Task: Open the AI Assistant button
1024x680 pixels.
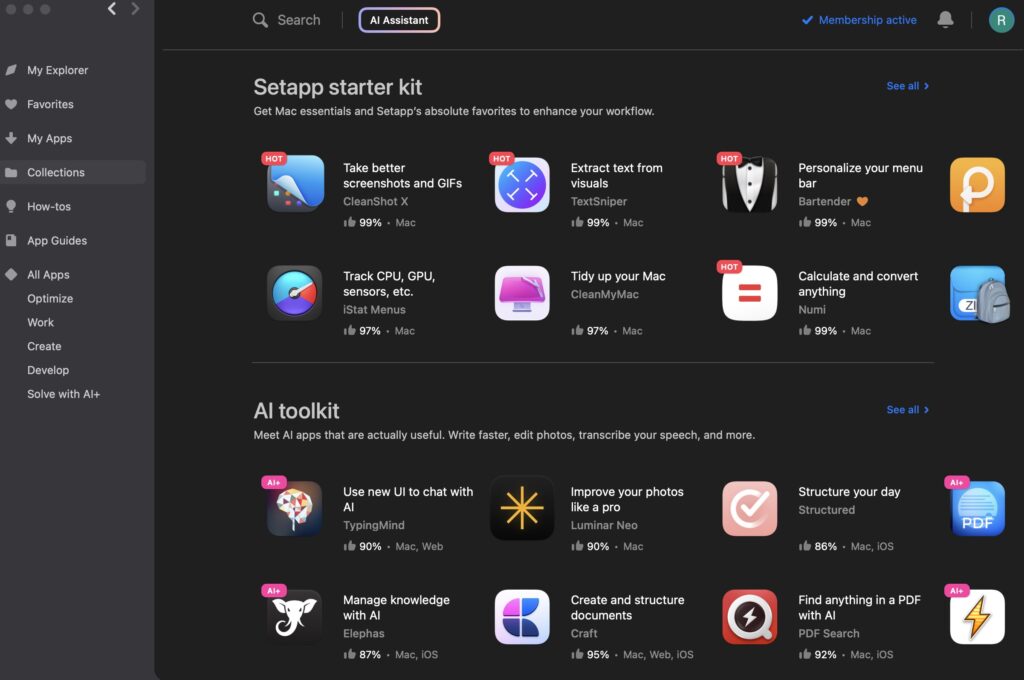Action: click(x=399, y=20)
